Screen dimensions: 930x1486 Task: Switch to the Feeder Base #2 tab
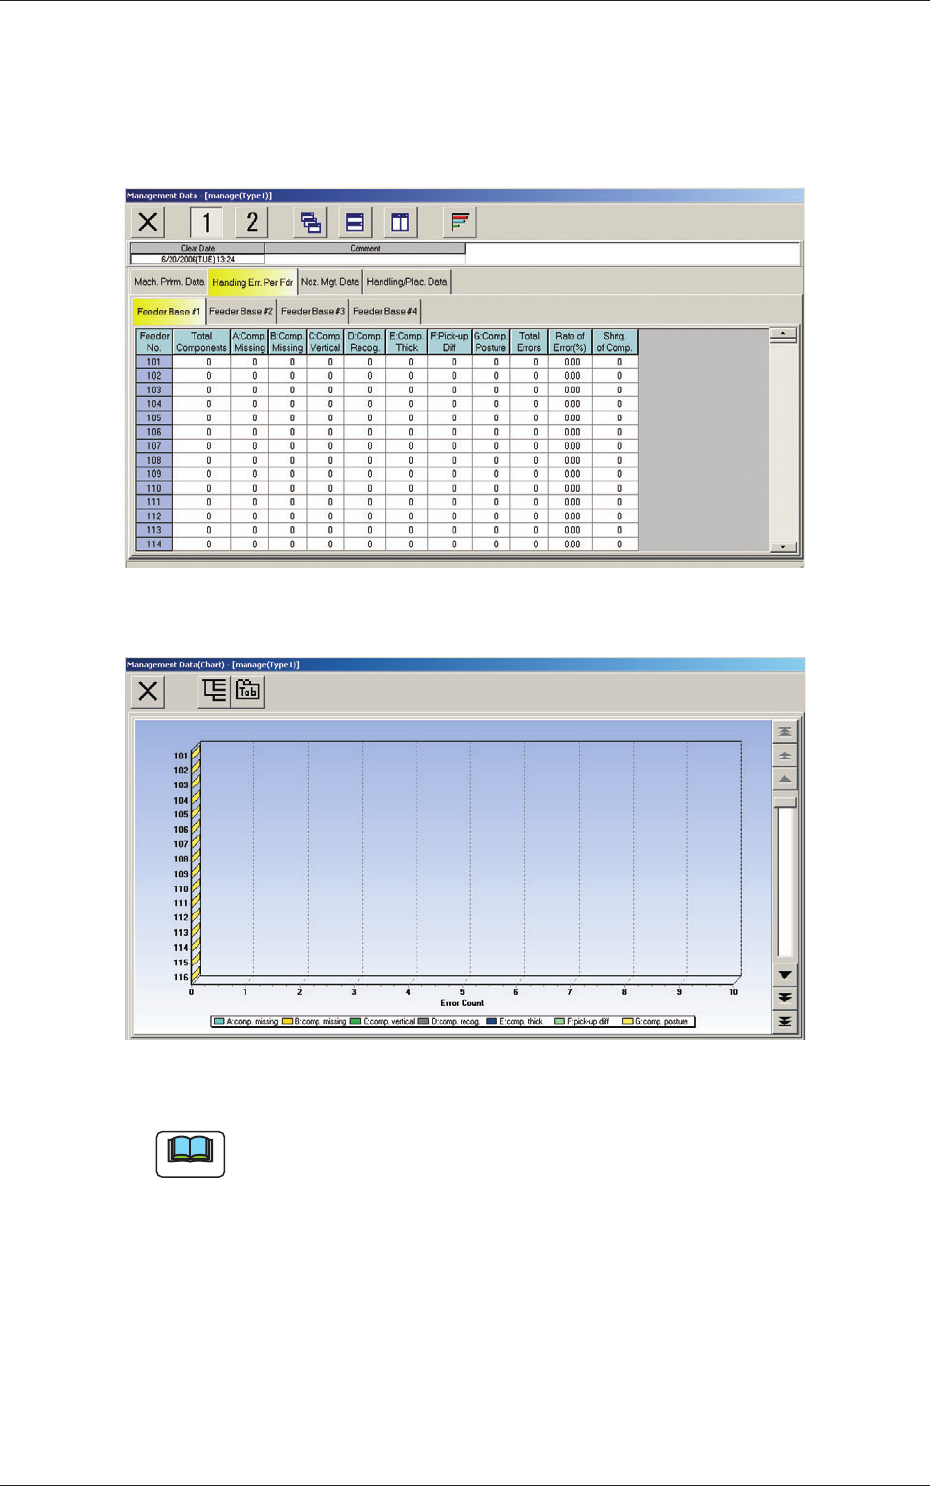[241, 311]
